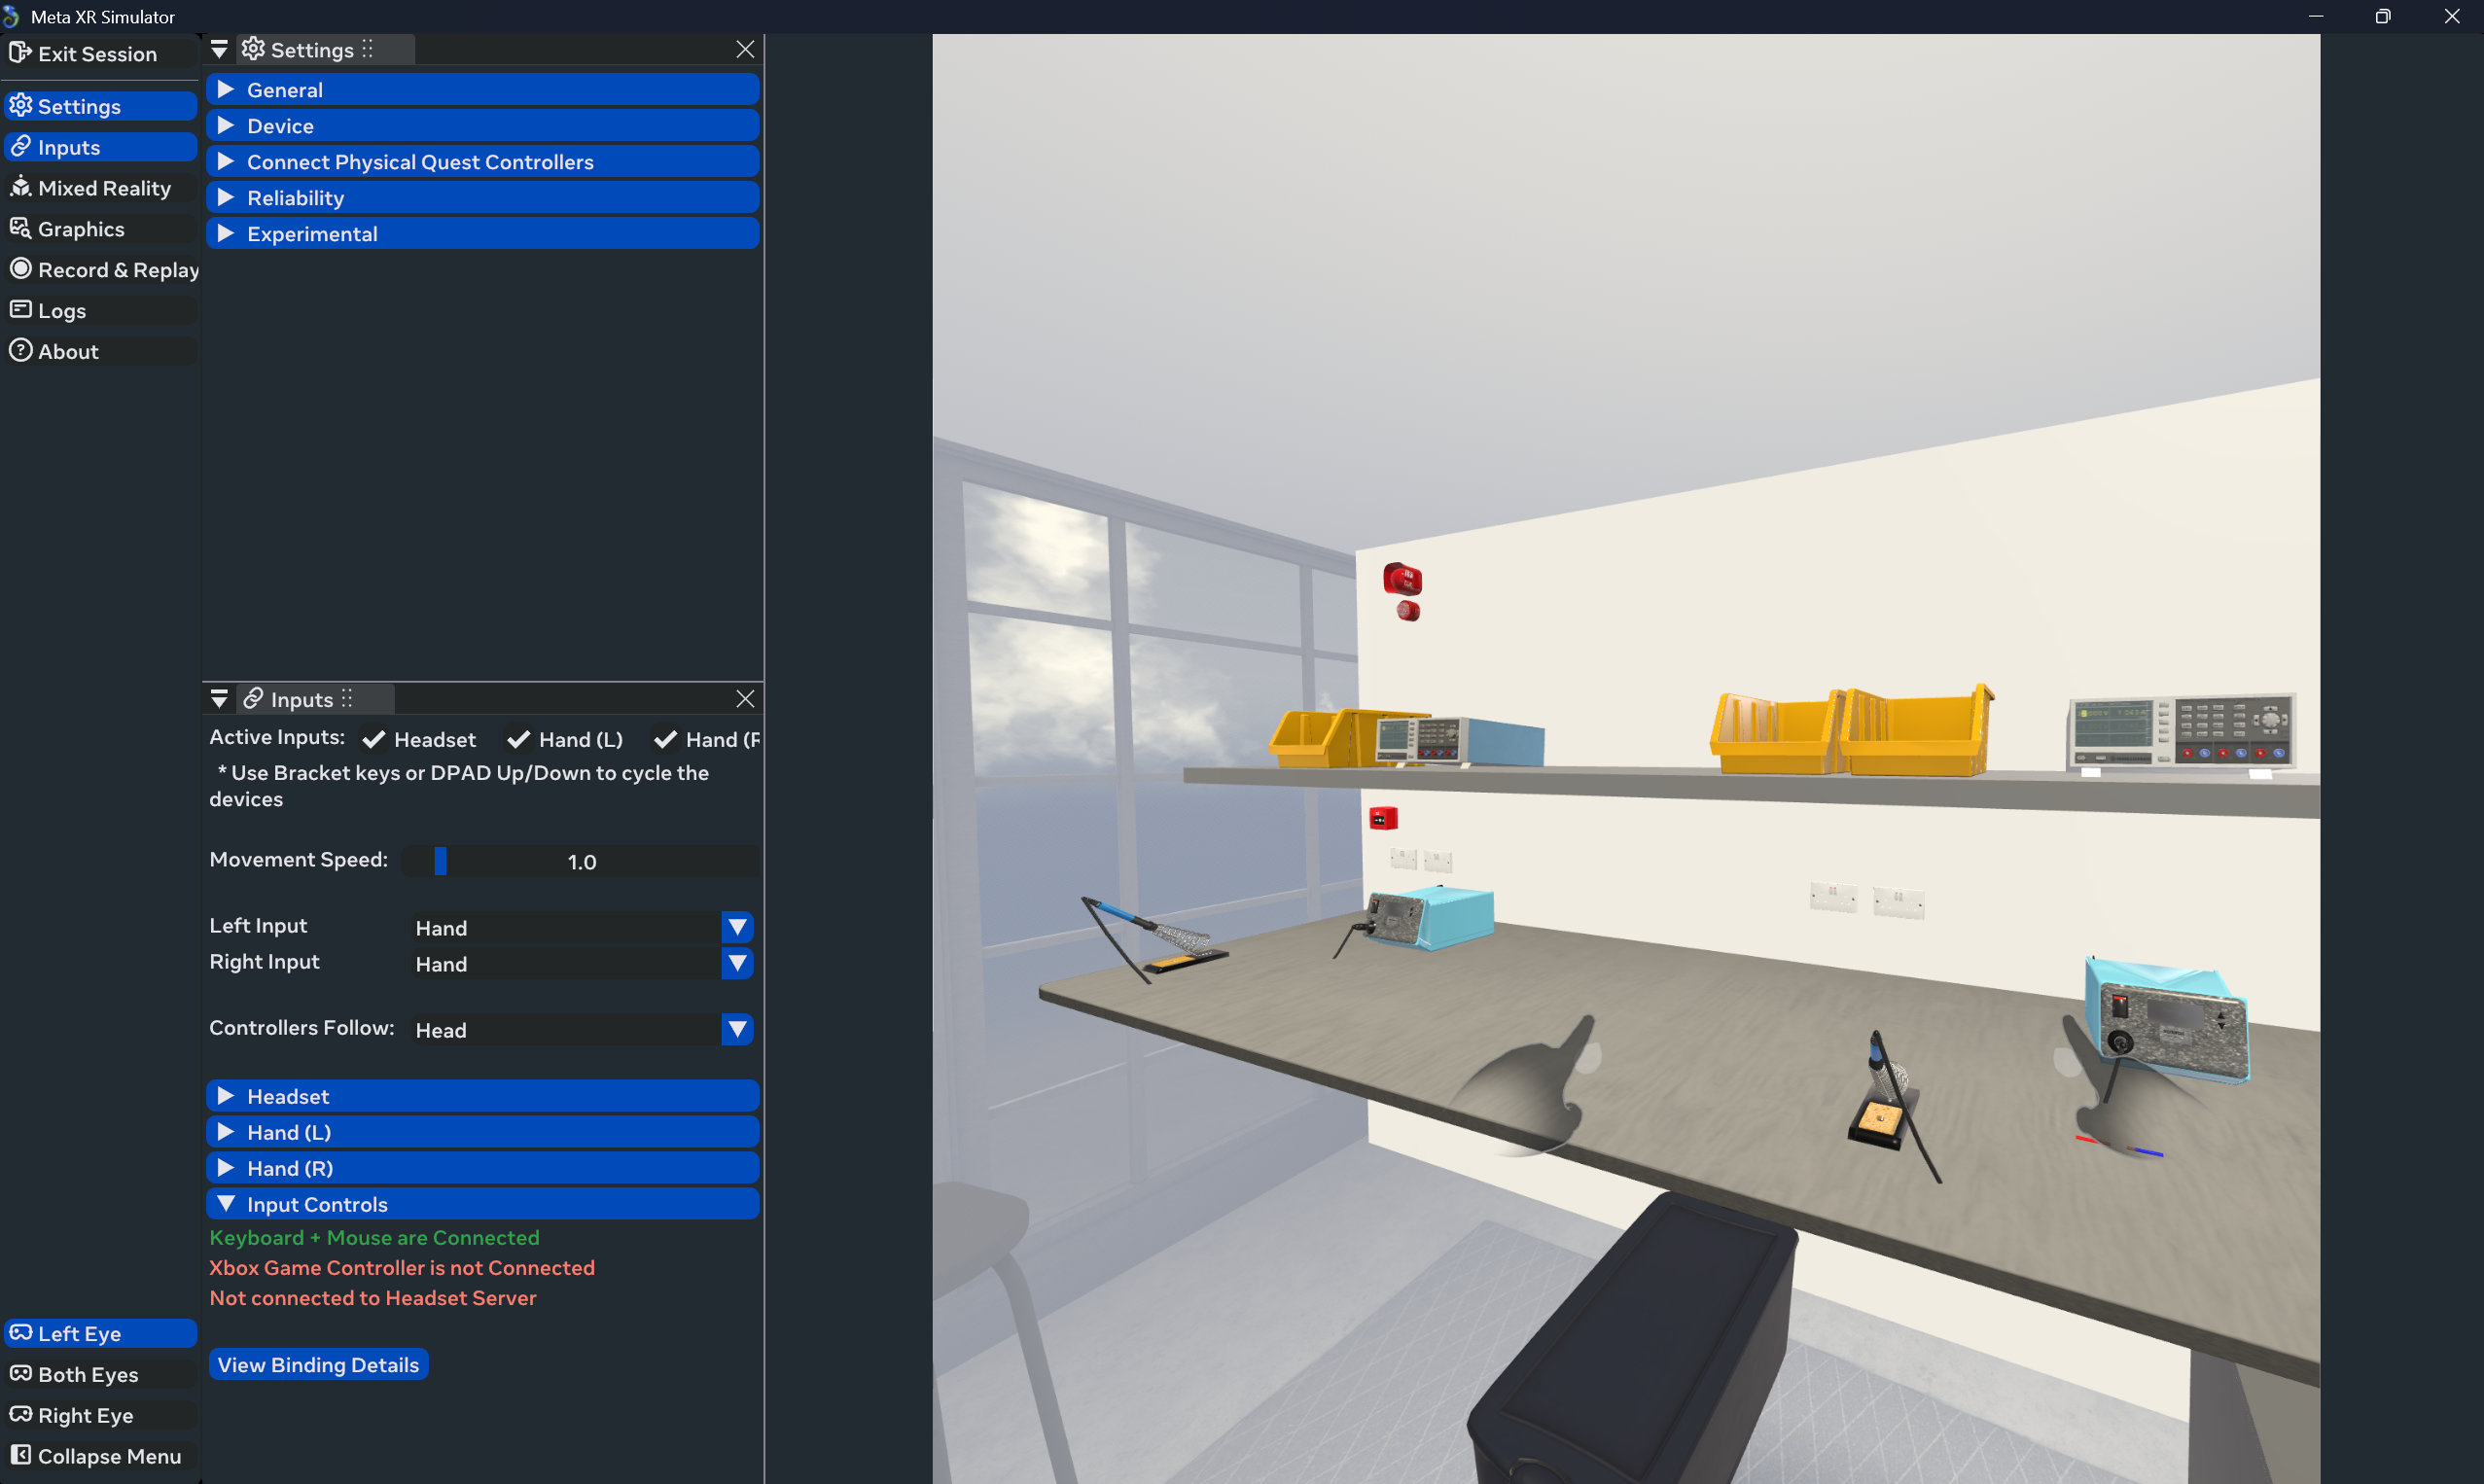Open the Left Input dropdown
The width and height of the screenshot is (2484, 1484).
pyautogui.click(x=737, y=928)
